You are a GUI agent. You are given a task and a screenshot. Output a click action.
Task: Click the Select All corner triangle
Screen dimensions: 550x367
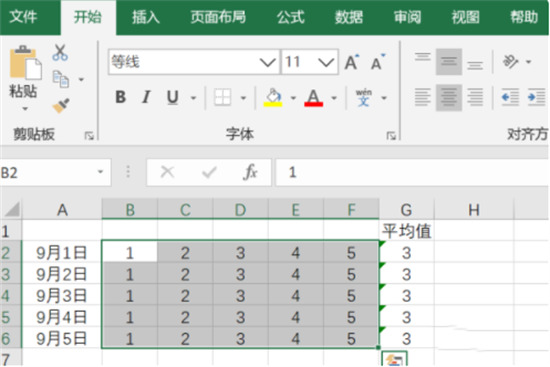(x=12, y=210)
